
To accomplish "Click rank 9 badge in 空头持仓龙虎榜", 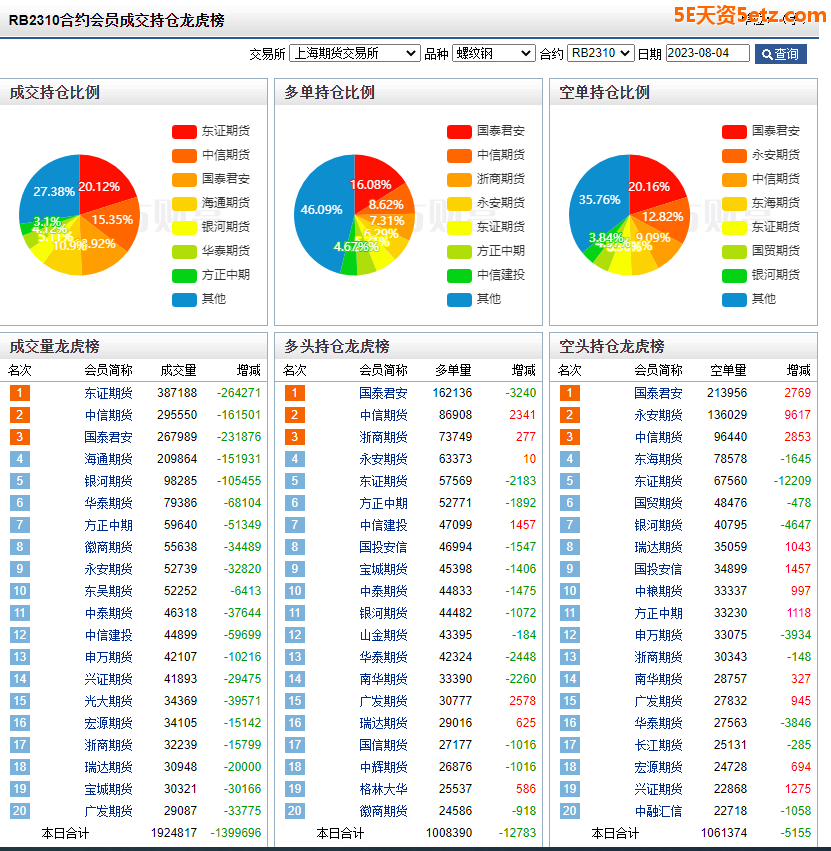I will 570,569.
